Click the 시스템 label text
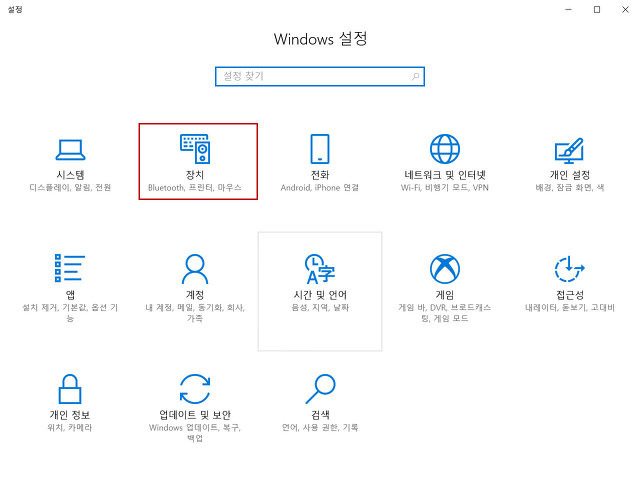 [x=70, y=175]
